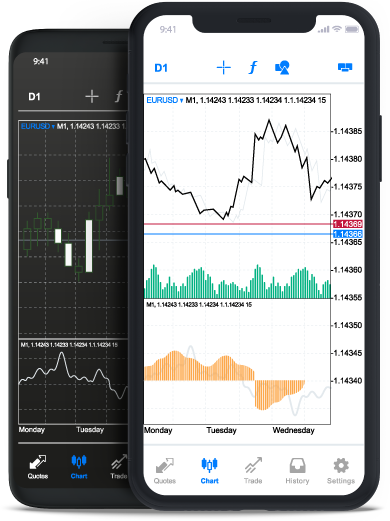Open trade panel monitor icon at top right
This screenshot has width=390, height=521.
click(x=345, y=67)
